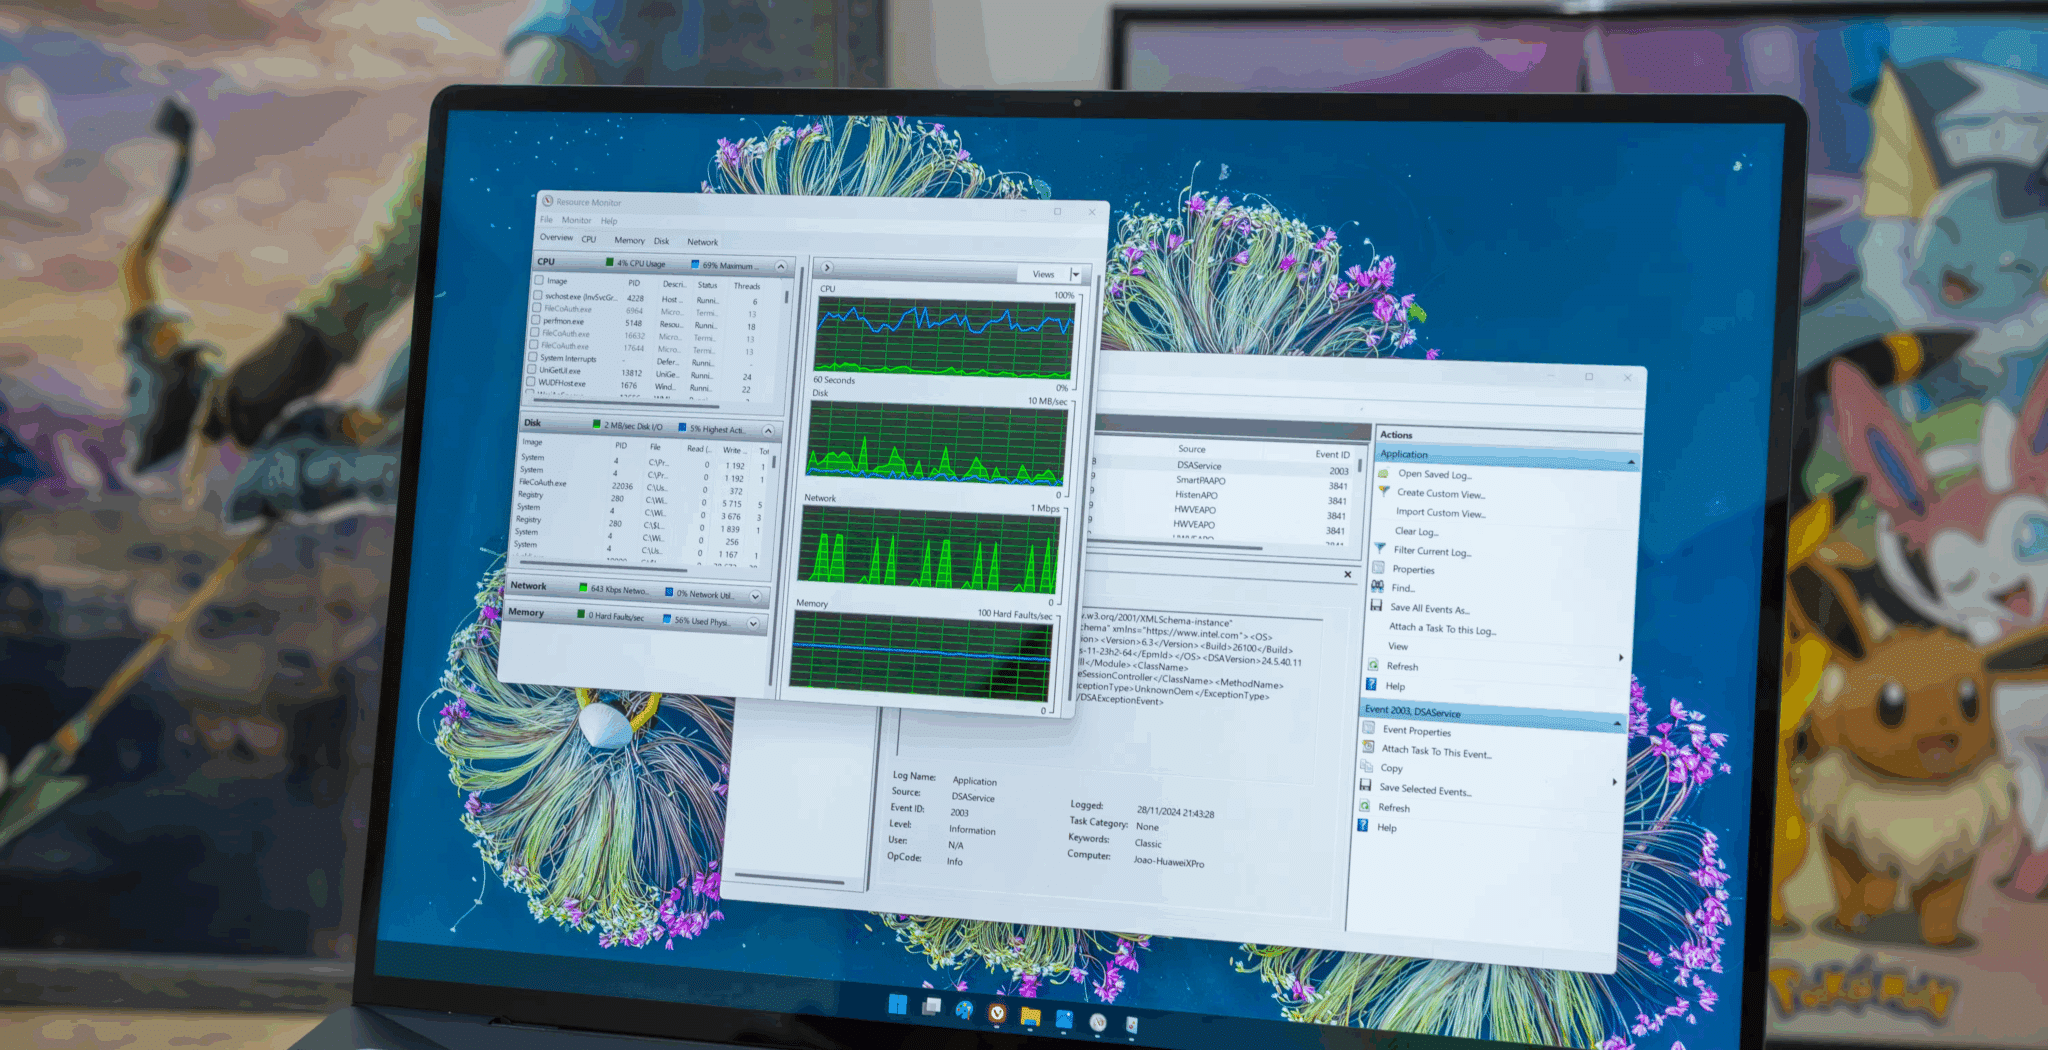
Task: Click the Open Saved Log icon
Action: pyautogui.click(x=1384, y=473)
